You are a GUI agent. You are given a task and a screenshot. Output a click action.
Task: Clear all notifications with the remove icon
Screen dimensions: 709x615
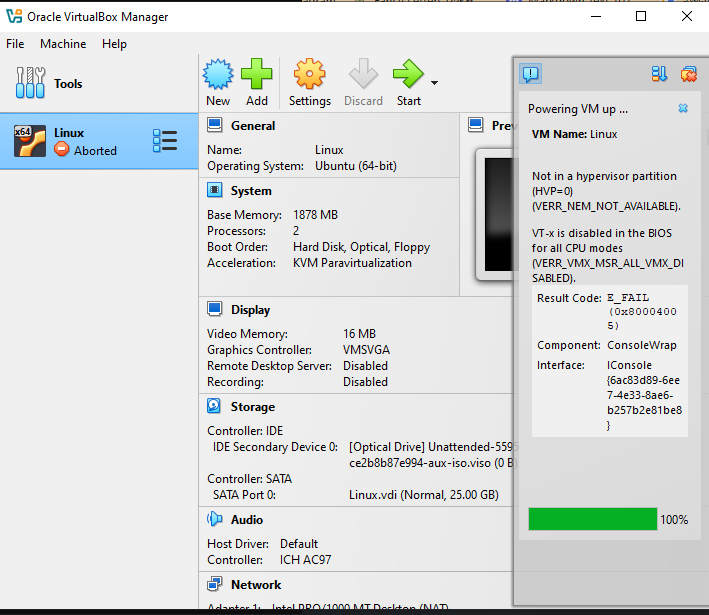[x=689, y=73]
